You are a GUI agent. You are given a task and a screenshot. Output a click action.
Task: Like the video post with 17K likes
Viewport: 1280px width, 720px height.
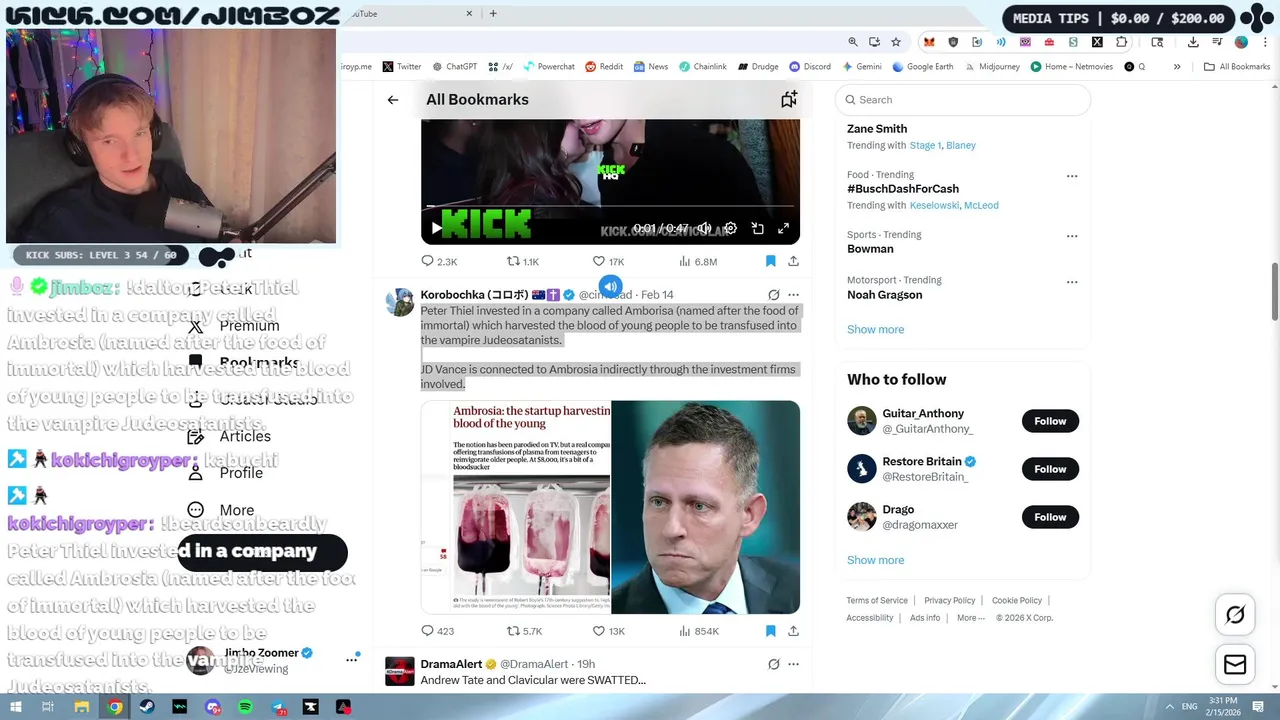[x=608, y=261]
